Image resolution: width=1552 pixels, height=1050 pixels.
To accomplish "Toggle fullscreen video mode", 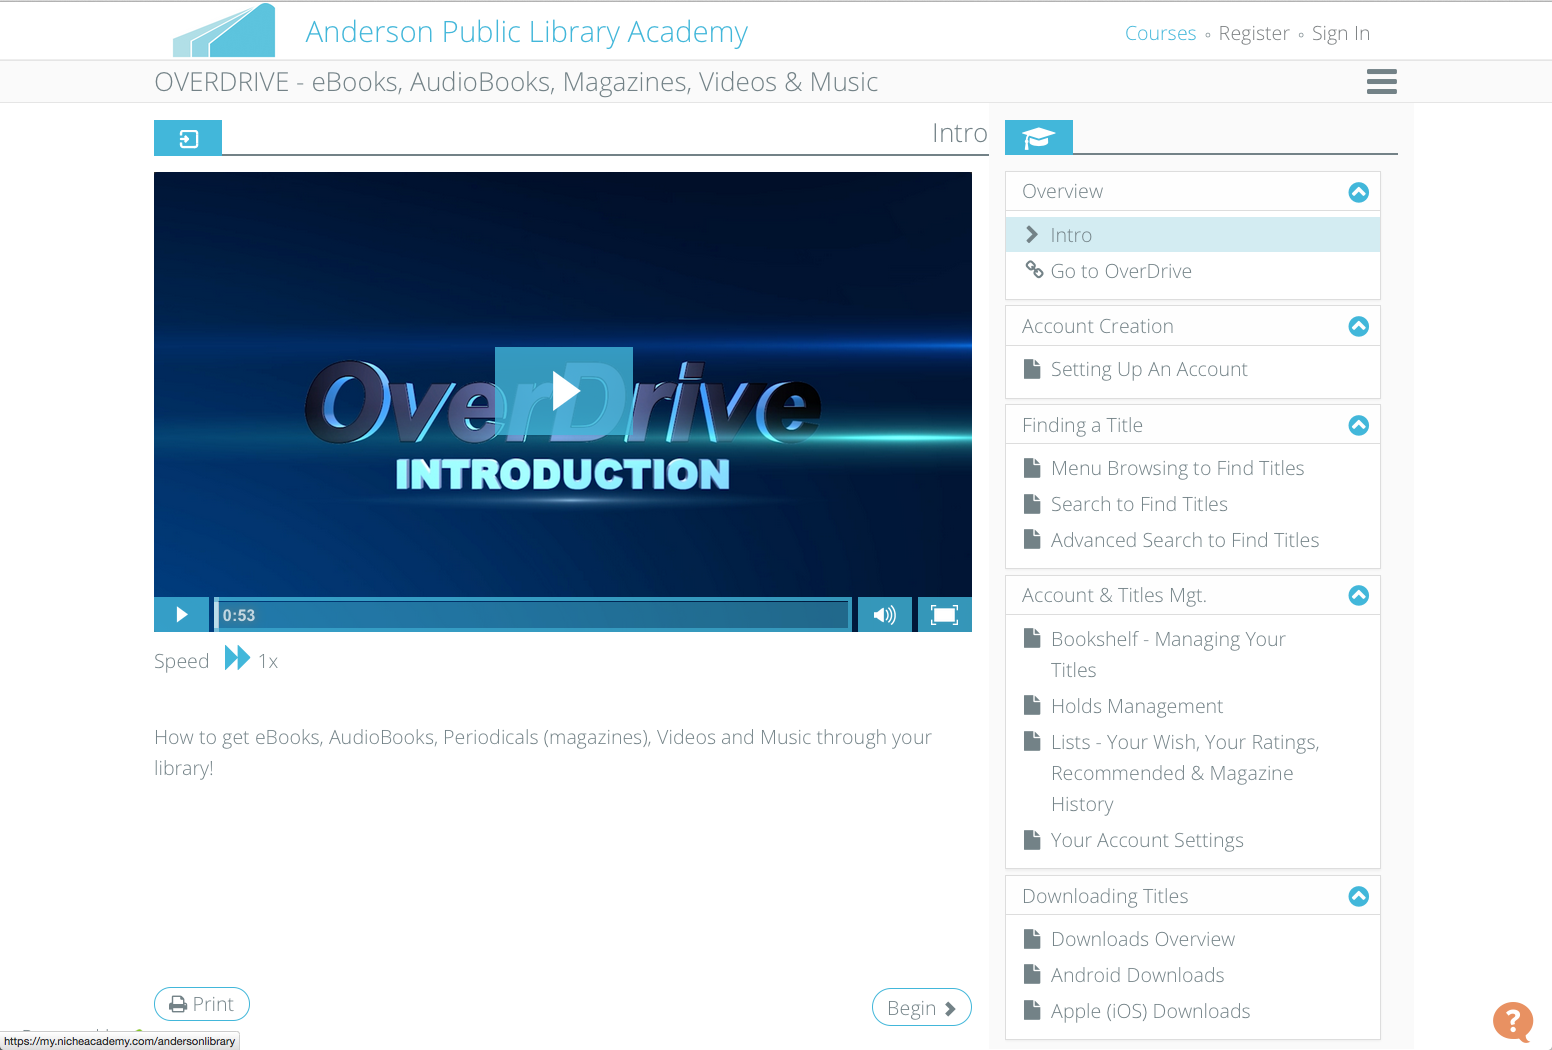I will tap(944, 614).
